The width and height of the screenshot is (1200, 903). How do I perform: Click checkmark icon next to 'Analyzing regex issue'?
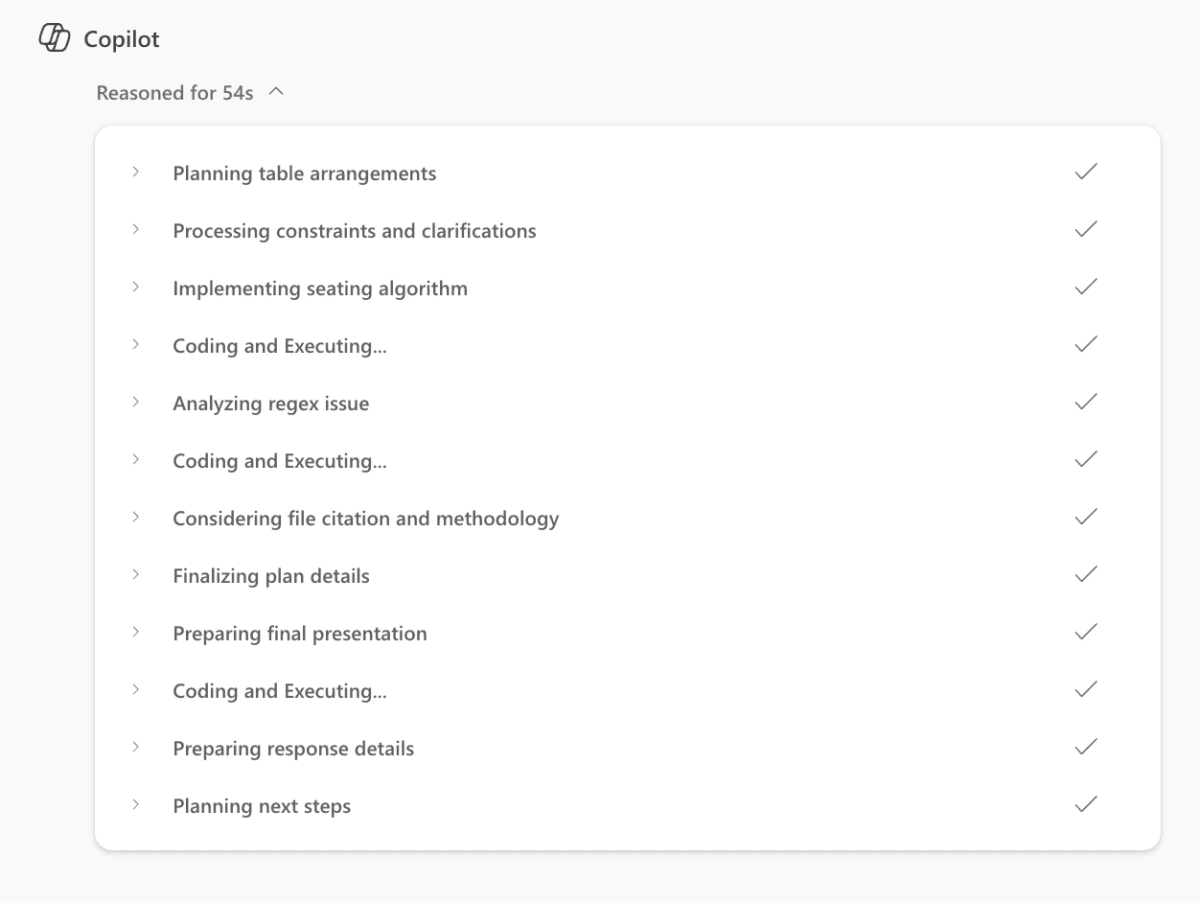pos(1085,402)
